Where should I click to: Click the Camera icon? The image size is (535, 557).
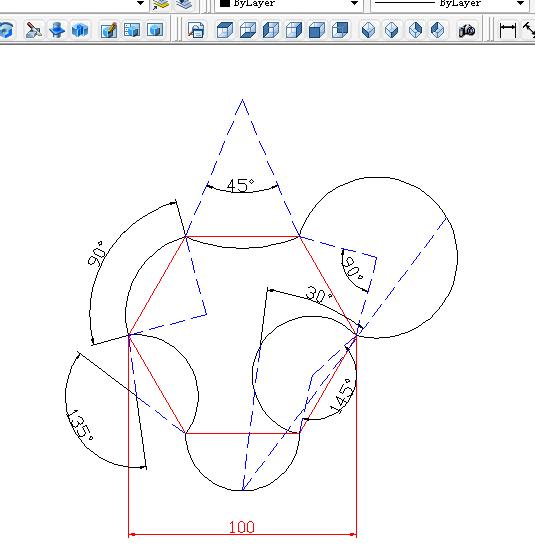tap(466, 31)
